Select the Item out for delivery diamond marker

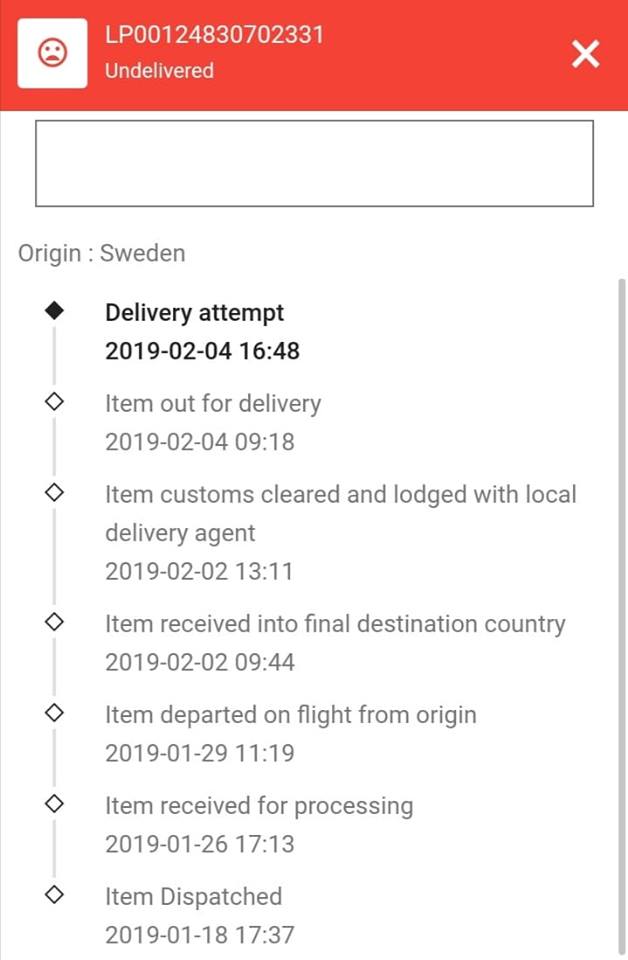[x=54, y=402]
